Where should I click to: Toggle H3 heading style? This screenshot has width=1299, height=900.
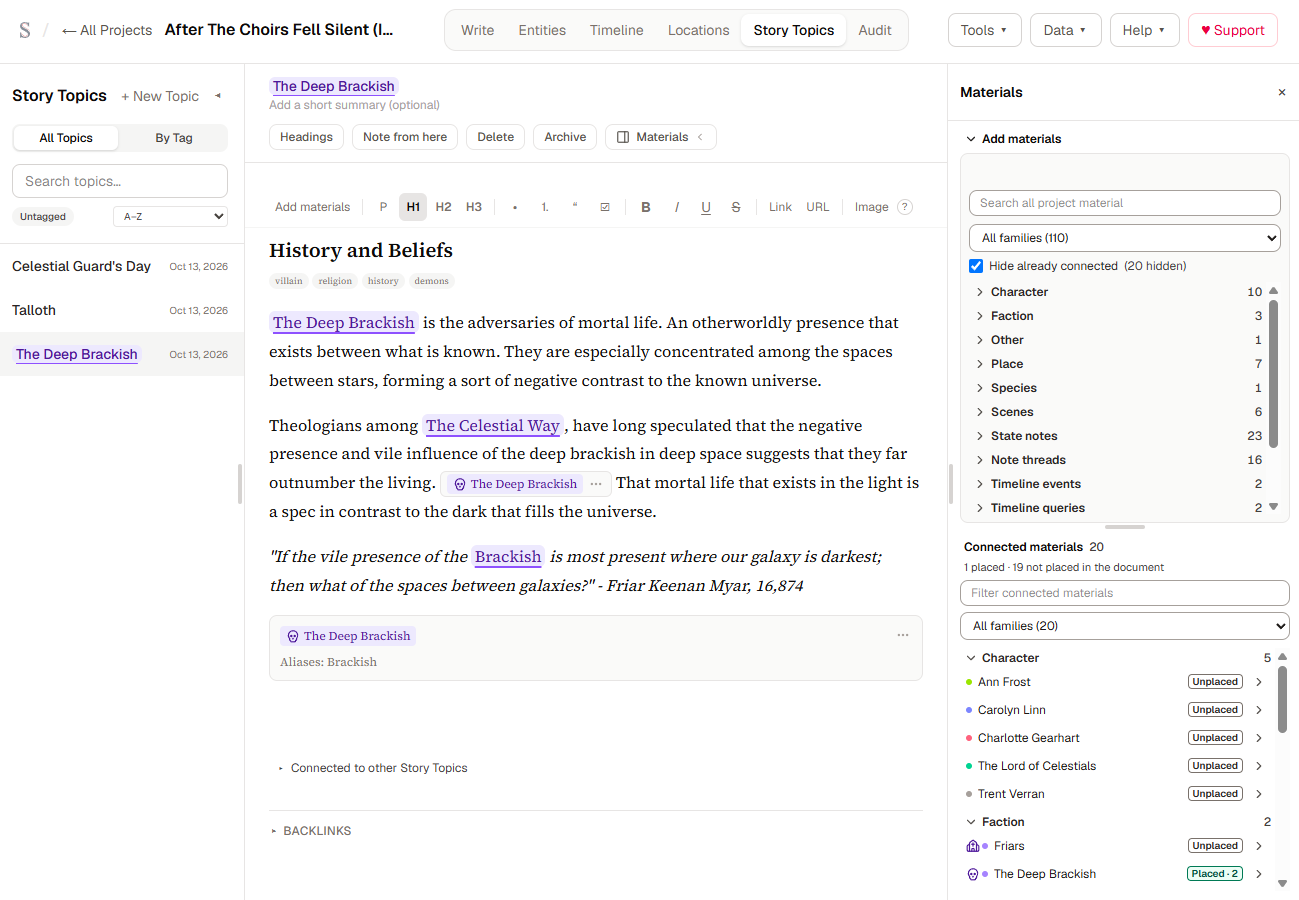point(474,207)
